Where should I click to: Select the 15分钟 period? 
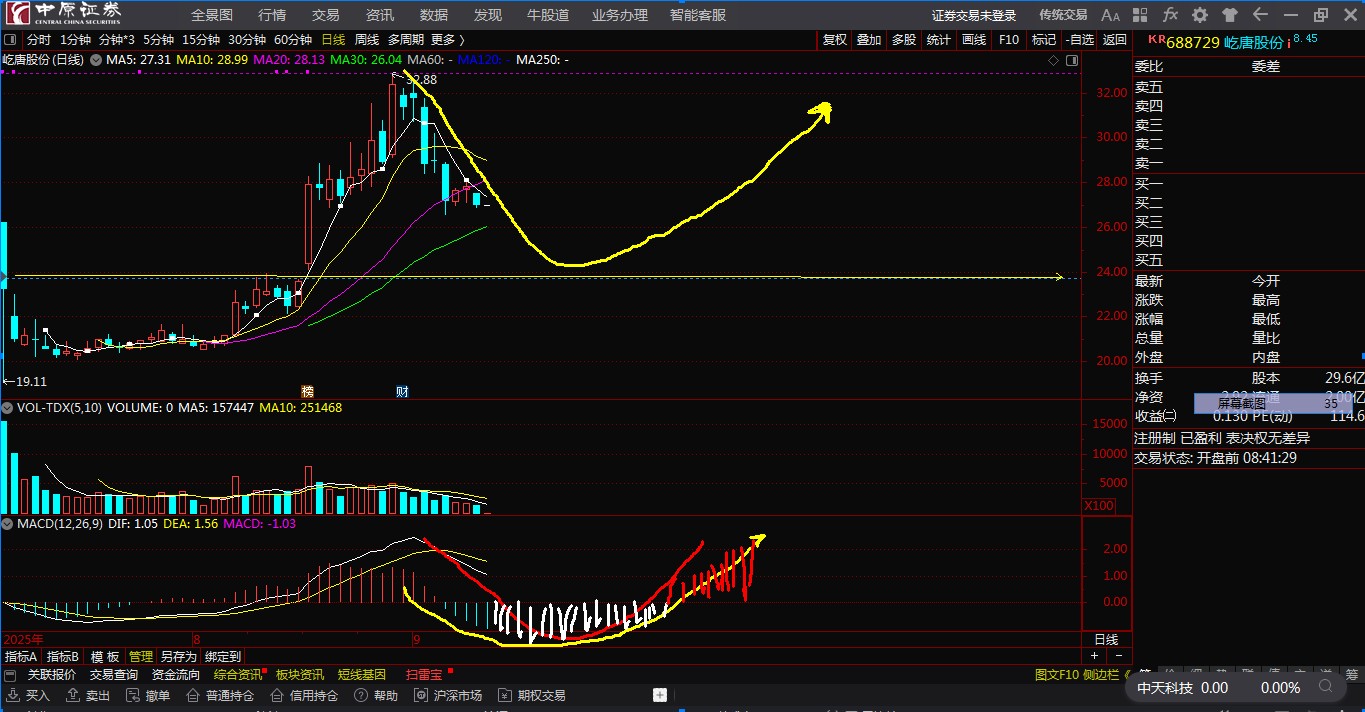[201, 40]
